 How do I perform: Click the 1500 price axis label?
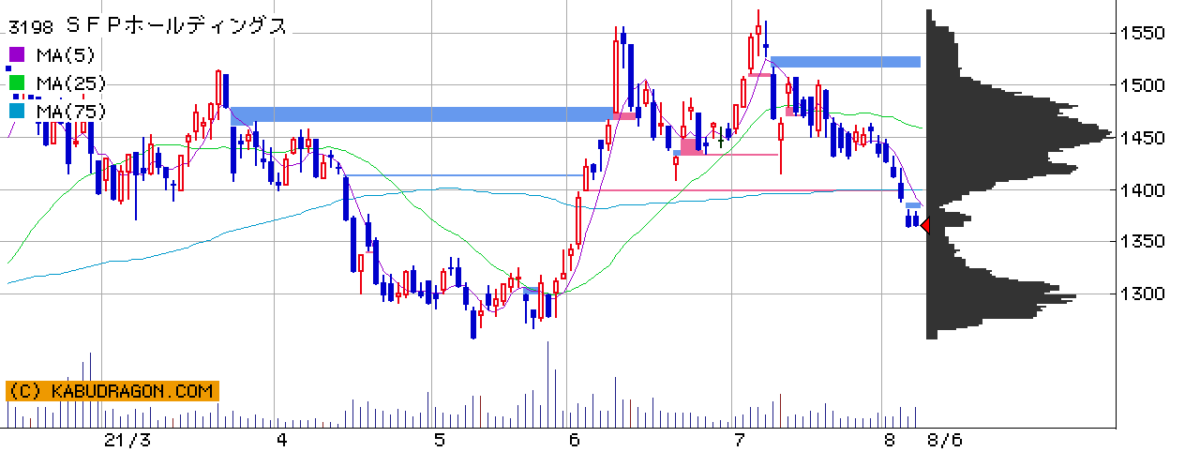point(1142,85)
